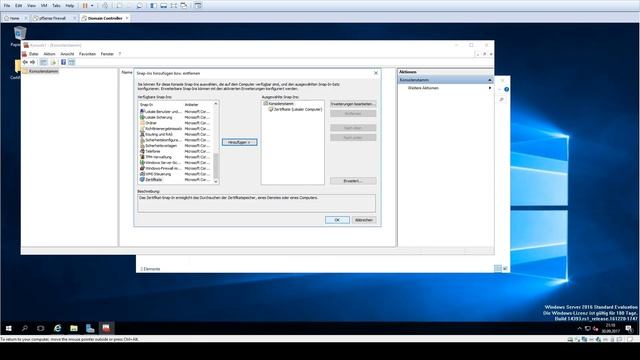Open the Aktion menu

[49, 54]
